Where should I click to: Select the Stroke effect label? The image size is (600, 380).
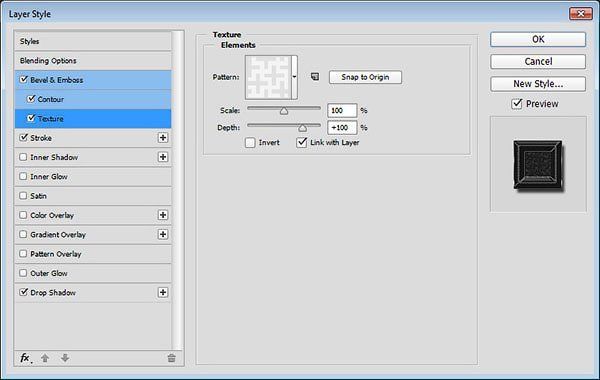click(41, 138)
